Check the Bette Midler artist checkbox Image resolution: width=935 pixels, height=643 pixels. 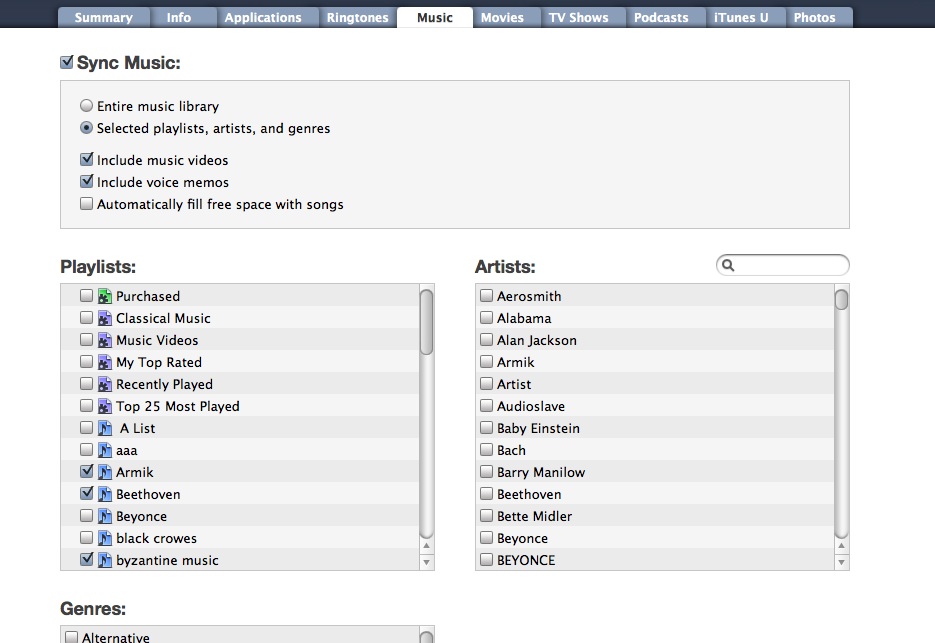click(487, 515)
